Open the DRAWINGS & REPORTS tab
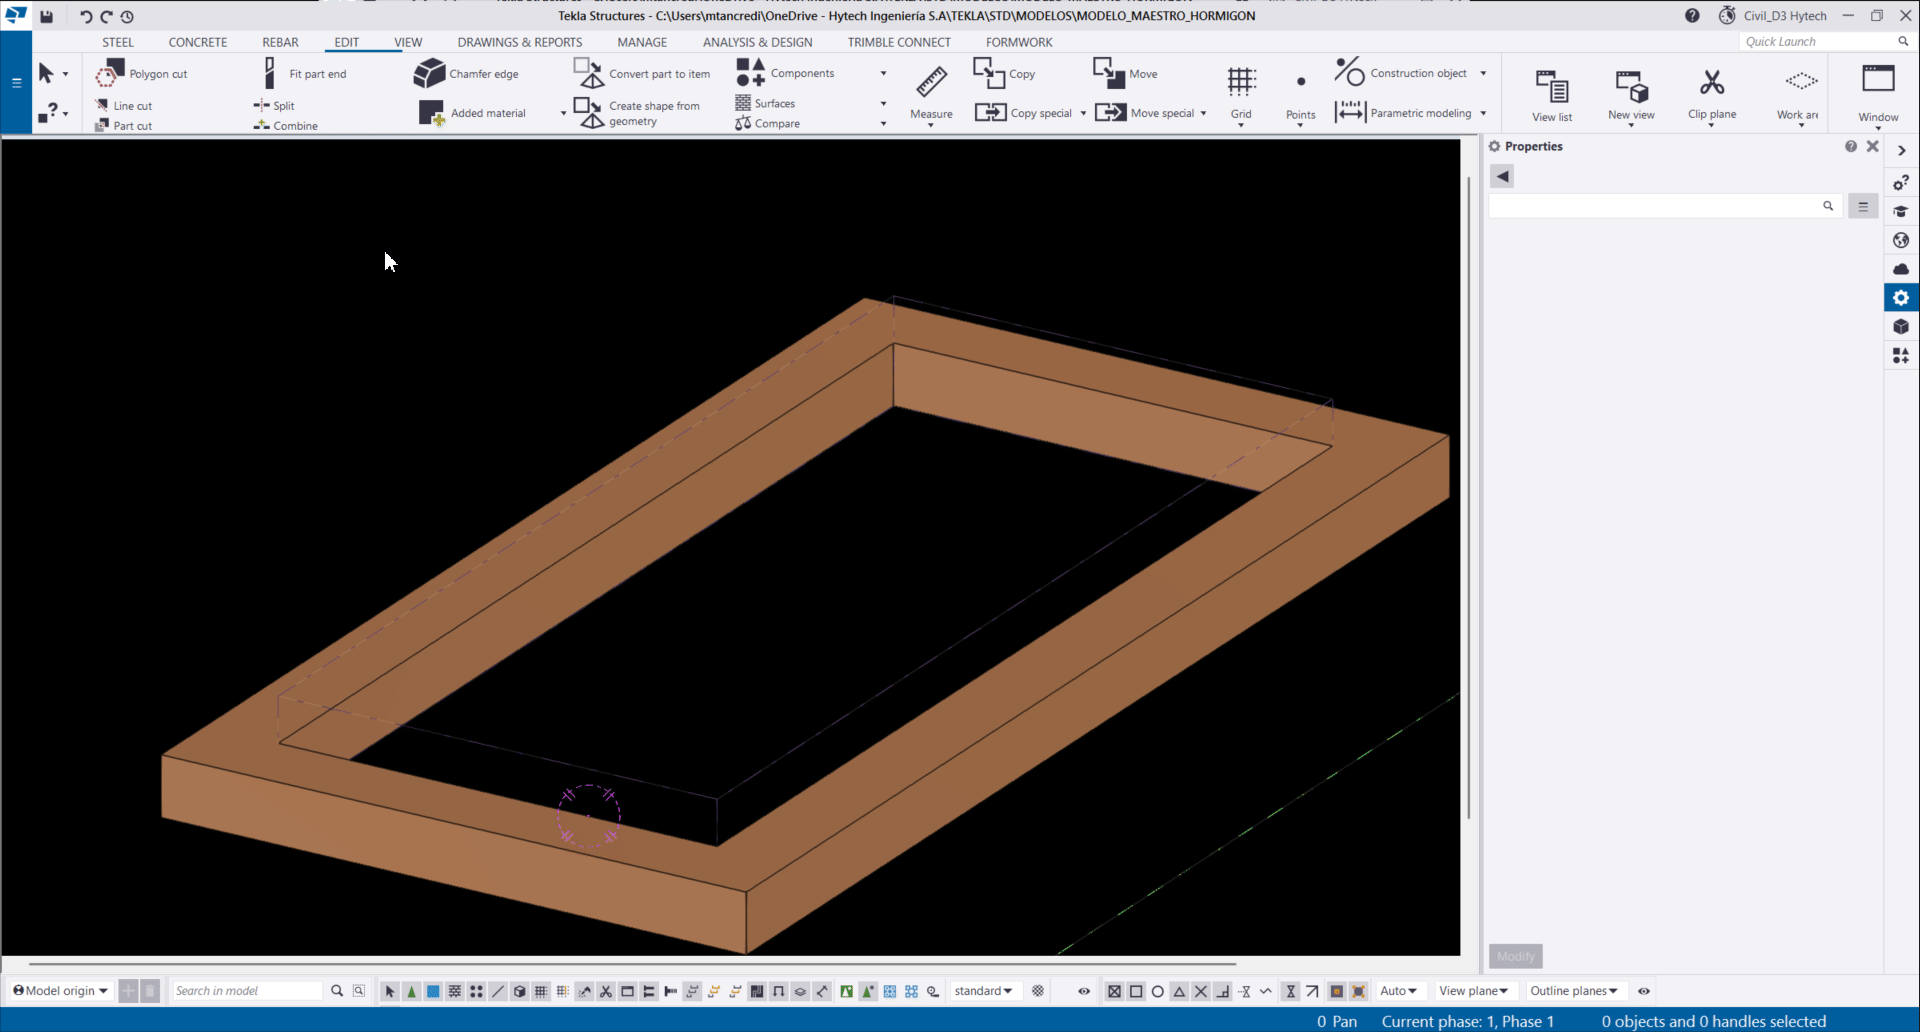Viewport: 1920px width, 1032px height. pyautogui.click(x=519, y=42)
